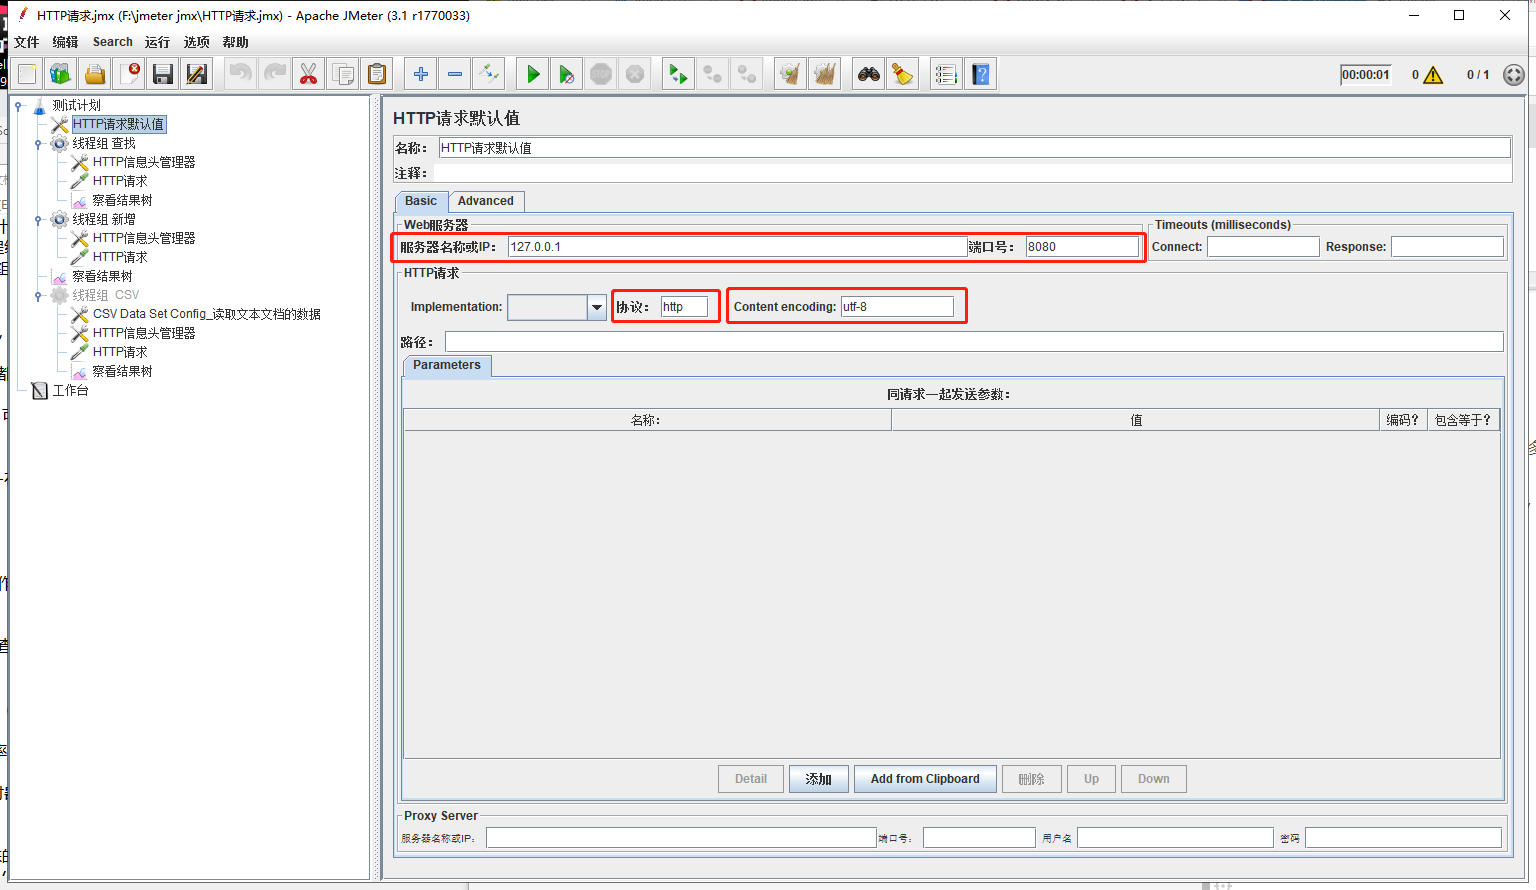This screenshot has height=890, width=1536.
Task: Click the server IP field showing 127.0.0.1
Action: [x=737, y=246]
